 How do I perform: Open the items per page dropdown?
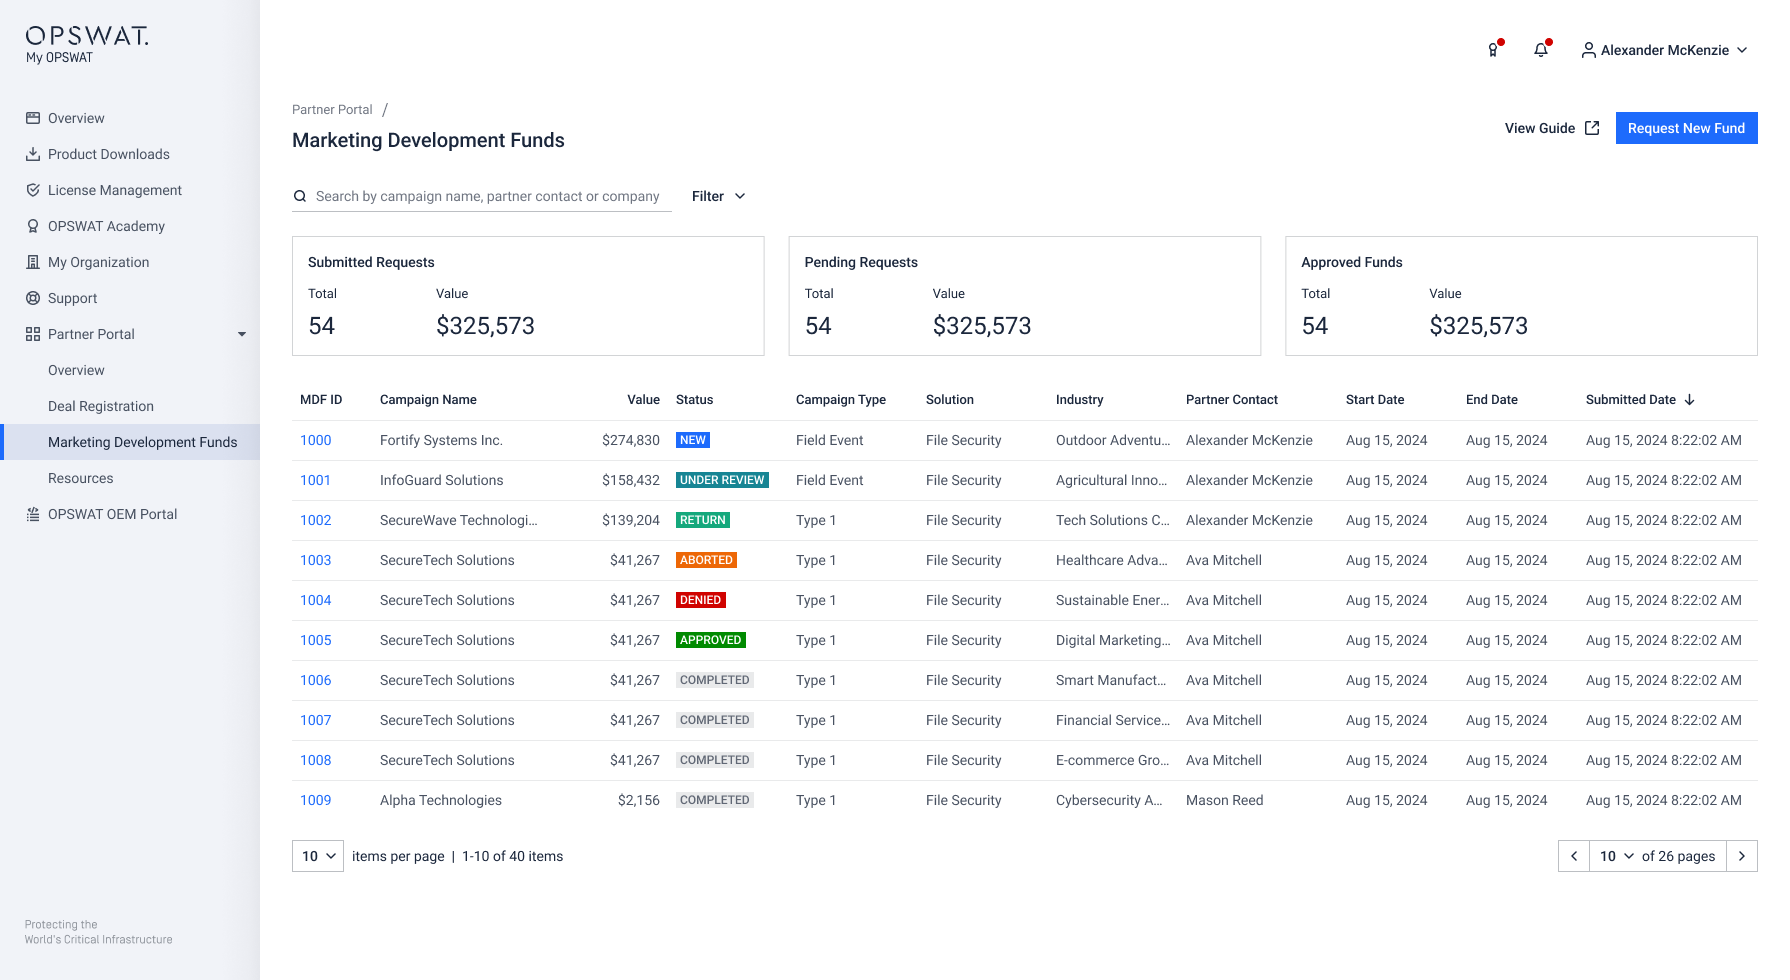pos(318,856)
